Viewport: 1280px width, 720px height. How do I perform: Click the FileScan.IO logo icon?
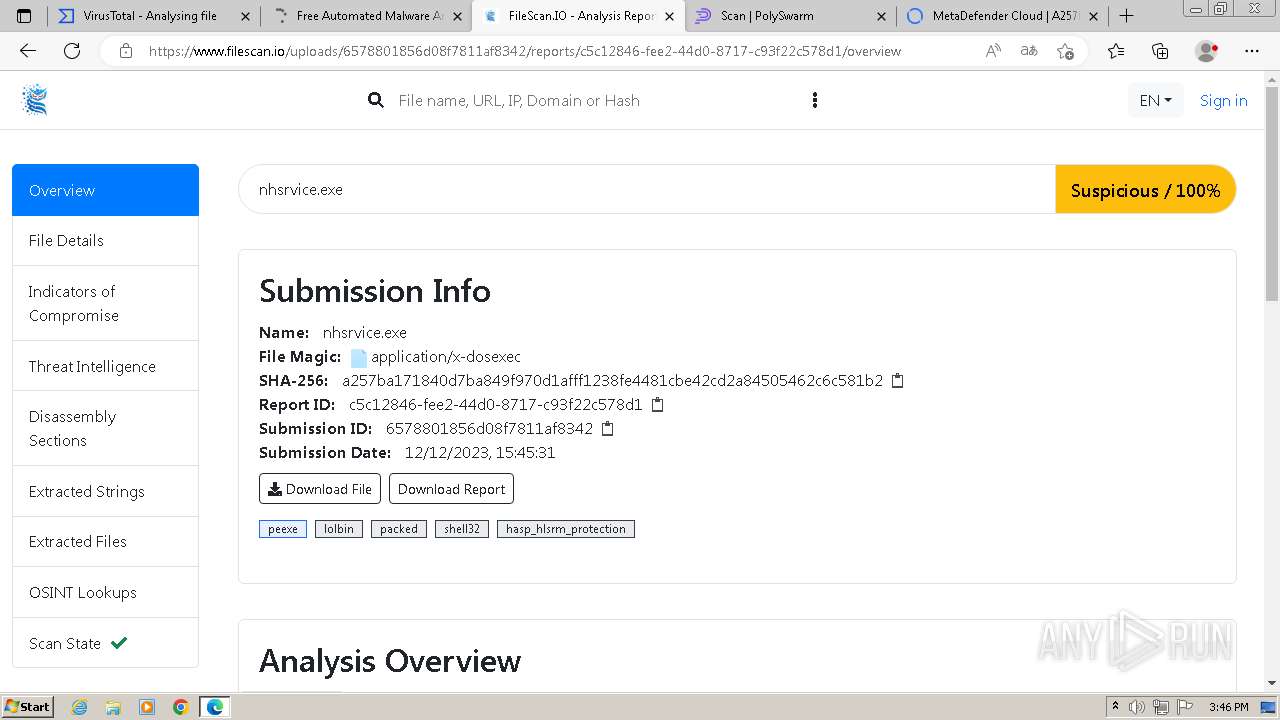point(35,100)
